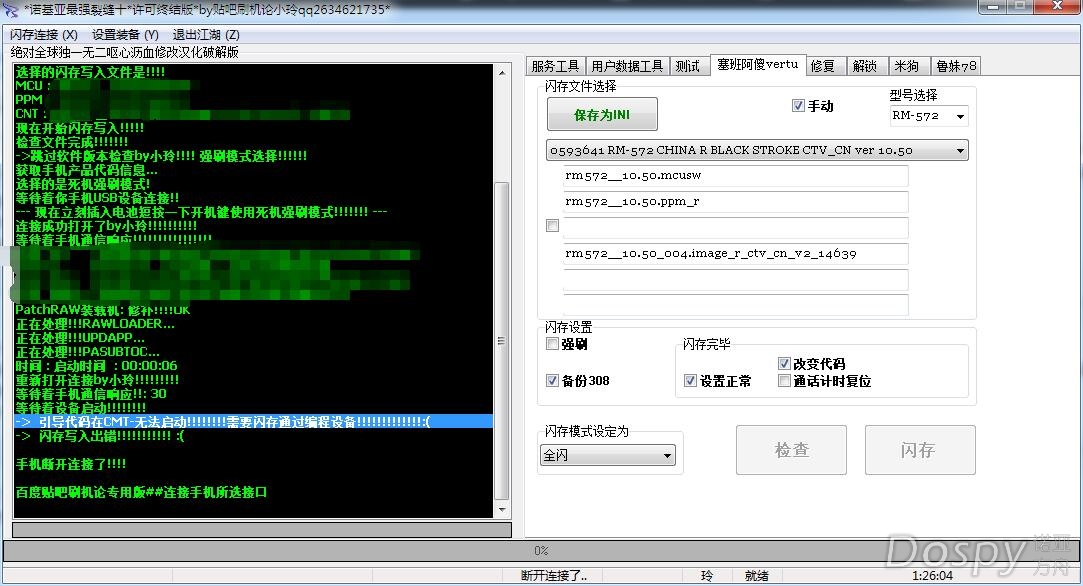Switch to the 用户数据工具 tab
1083x586 pixels.
[627, 66]
